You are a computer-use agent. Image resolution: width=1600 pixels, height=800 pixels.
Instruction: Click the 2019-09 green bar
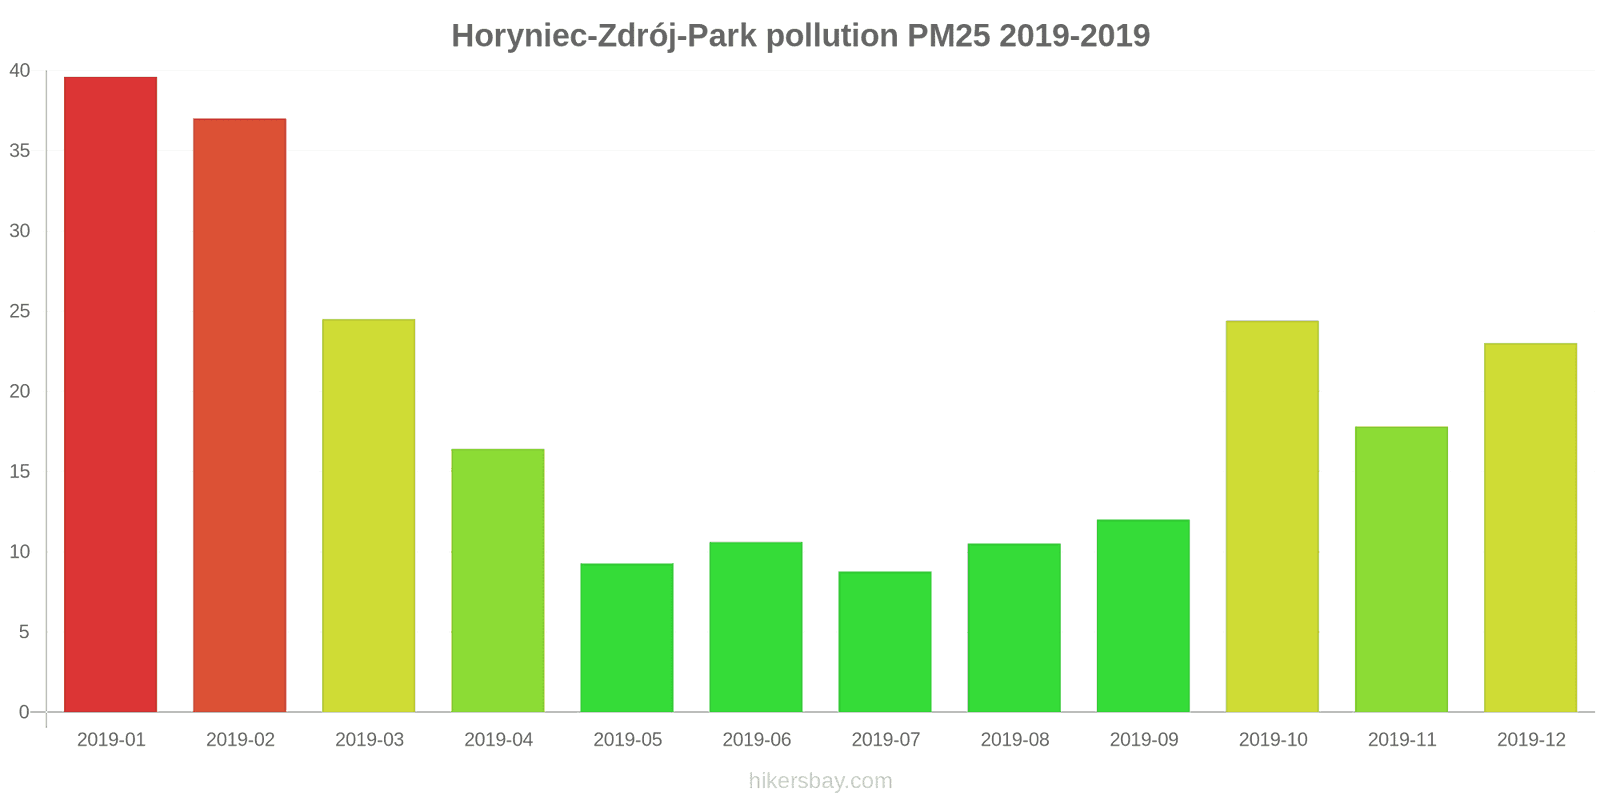click(1142, 616)
